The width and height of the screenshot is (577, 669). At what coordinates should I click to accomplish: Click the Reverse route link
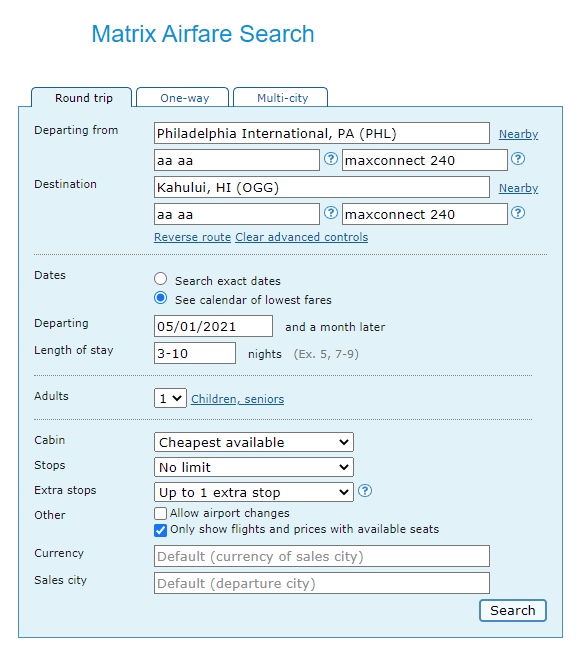(x=192, y=237)
